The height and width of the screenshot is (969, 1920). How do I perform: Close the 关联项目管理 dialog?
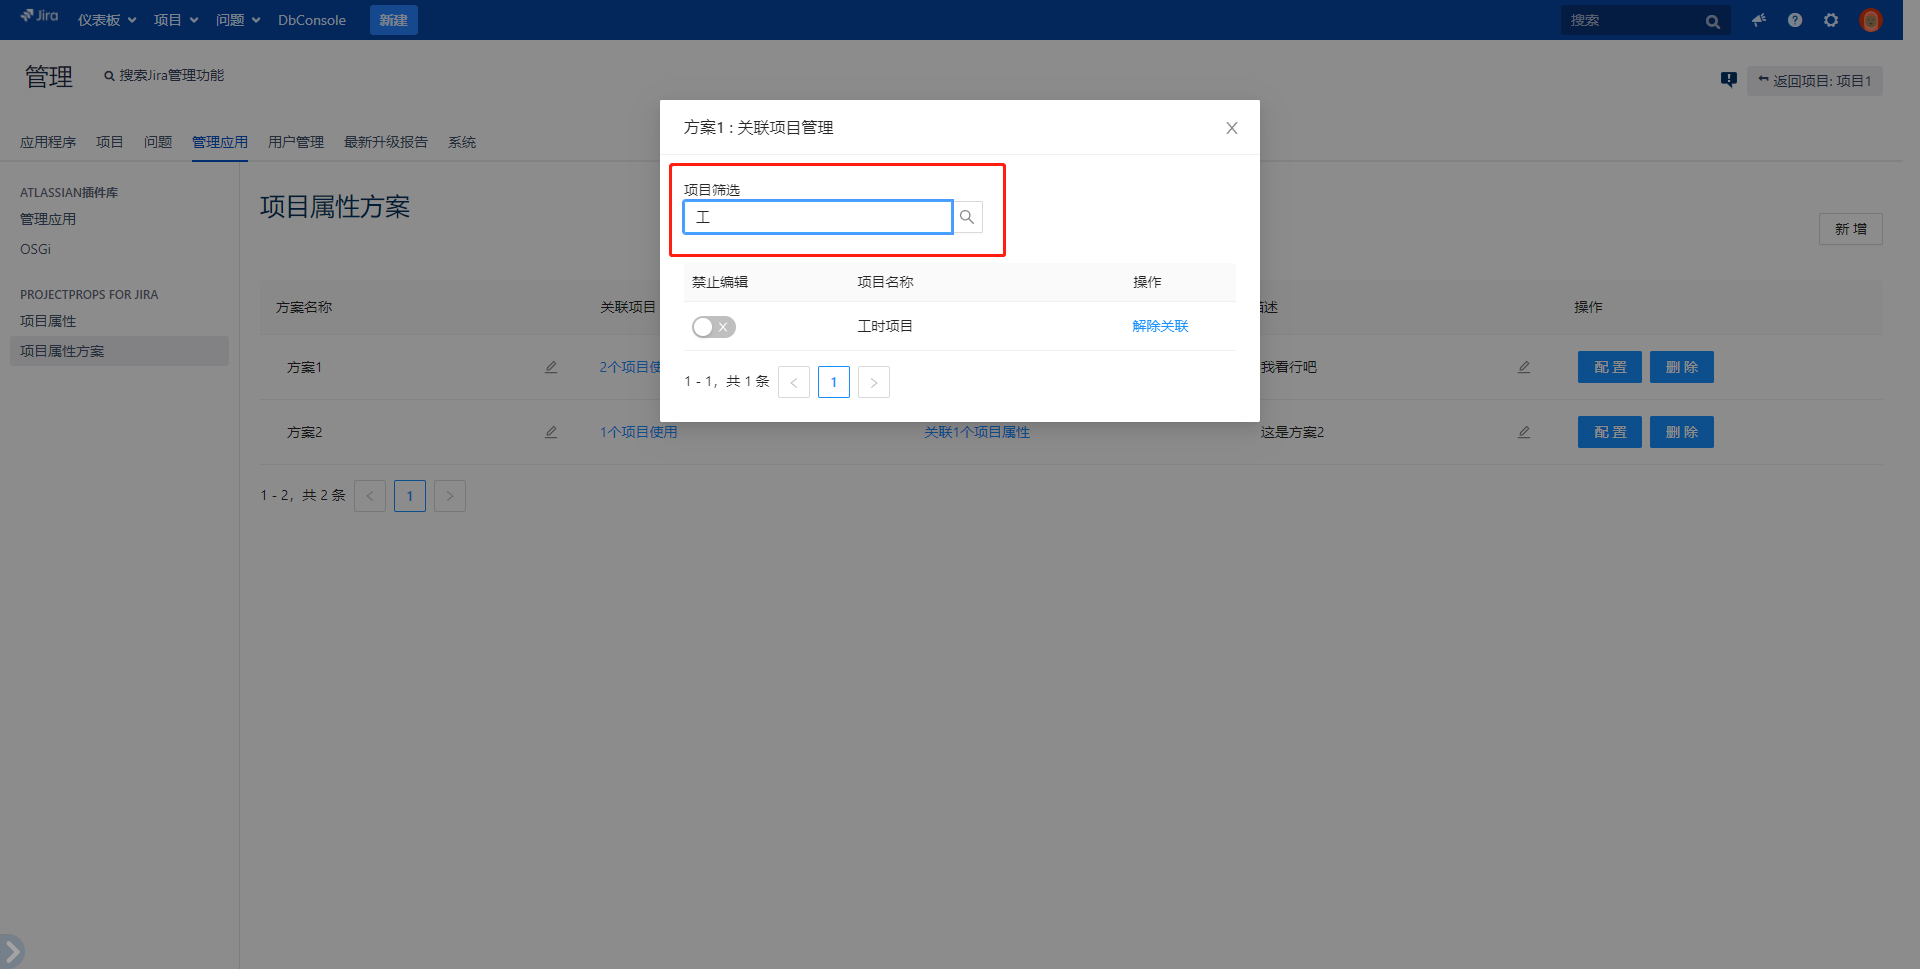tap(1232, 128)
